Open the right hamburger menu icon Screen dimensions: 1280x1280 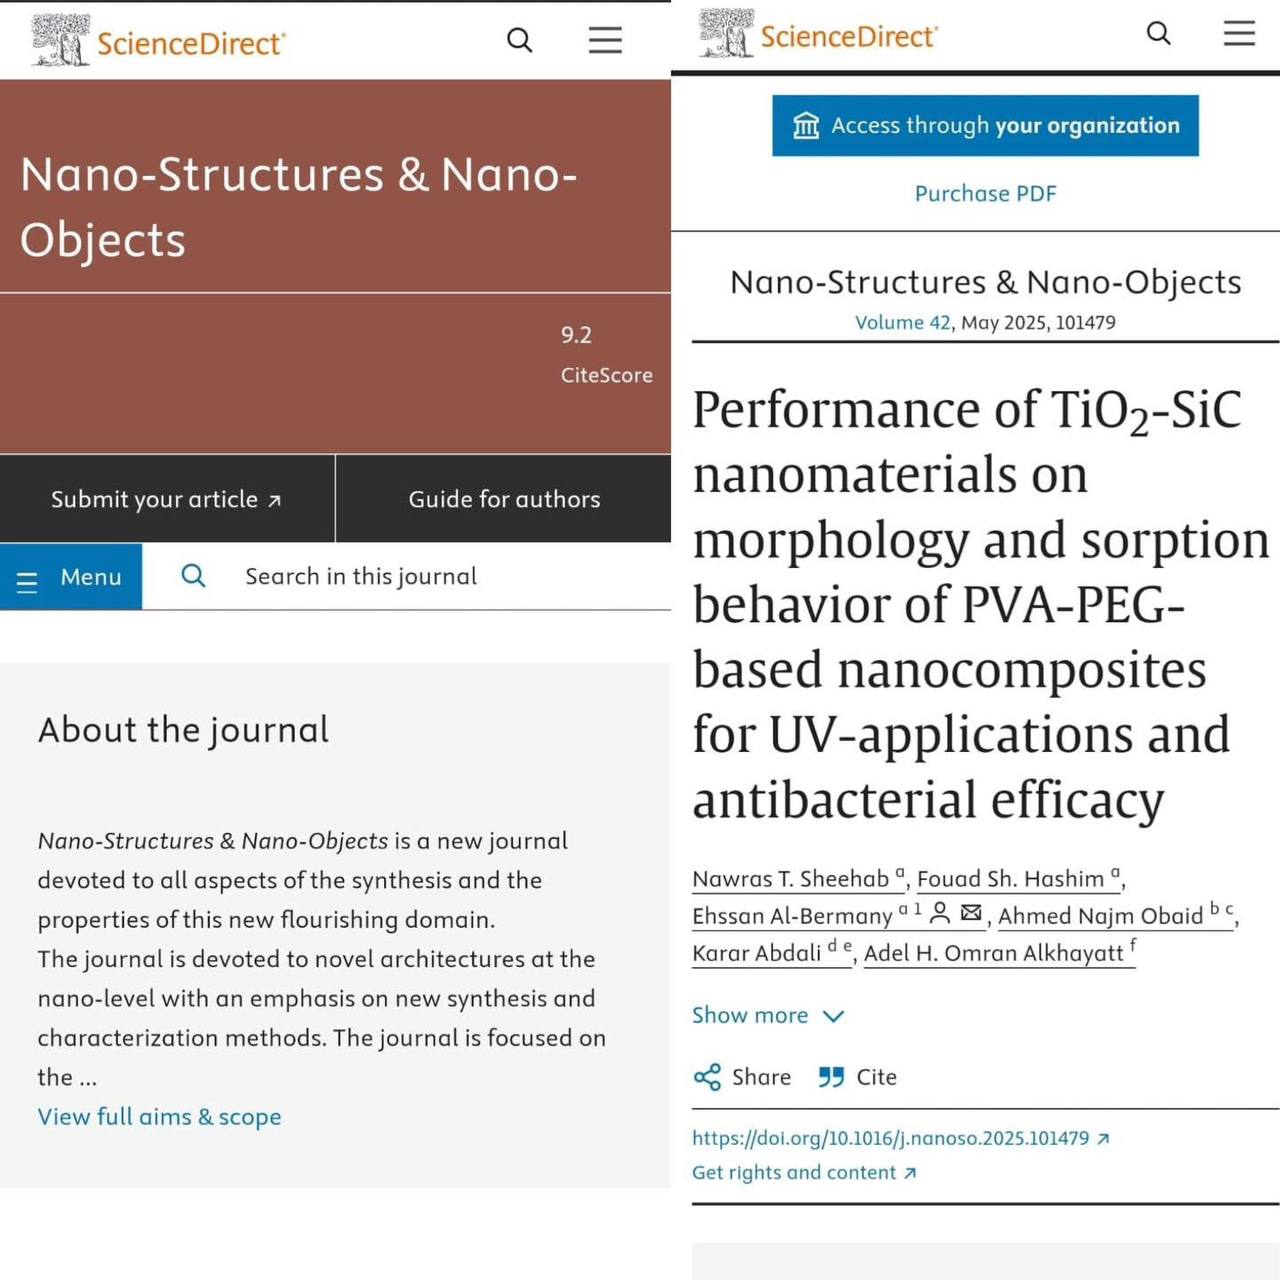pyautogui.click(x=1239, y=33)
